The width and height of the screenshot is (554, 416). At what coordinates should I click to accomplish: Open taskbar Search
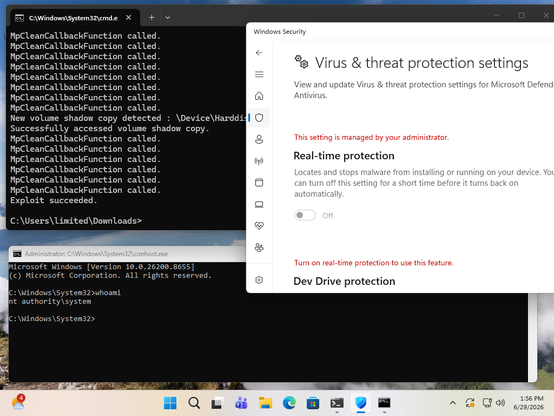click(194, 403)
